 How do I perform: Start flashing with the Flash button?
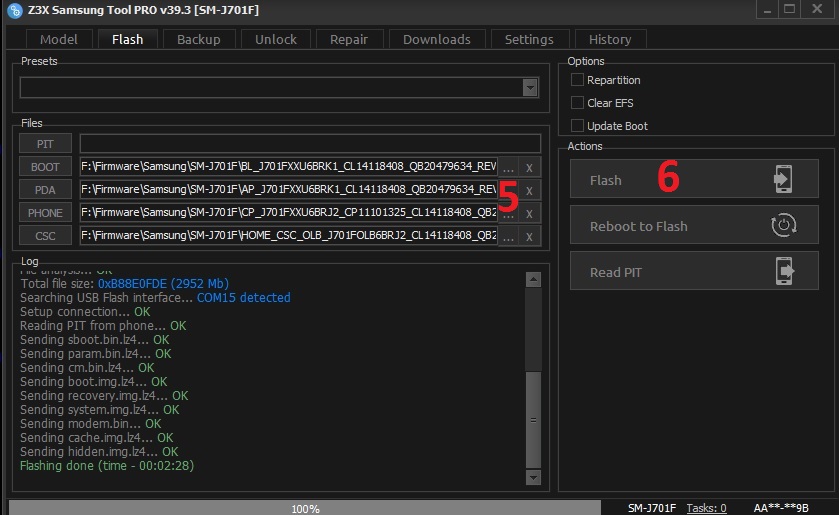point(694,179)
